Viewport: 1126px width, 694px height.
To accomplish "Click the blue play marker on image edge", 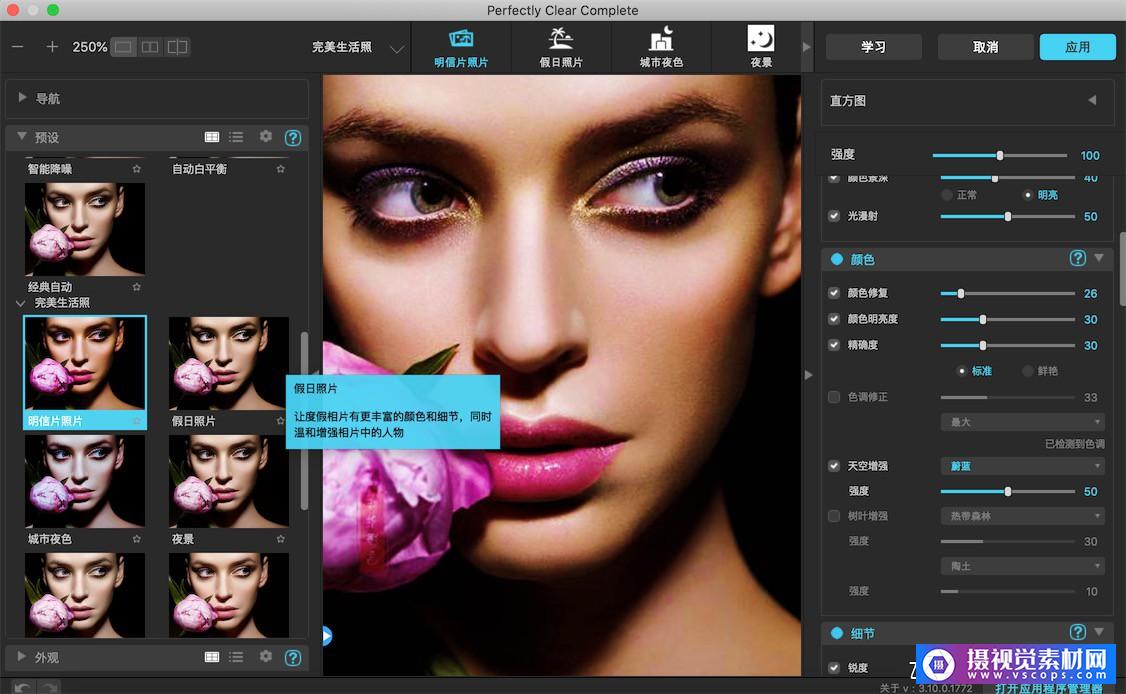I will 327,635.
